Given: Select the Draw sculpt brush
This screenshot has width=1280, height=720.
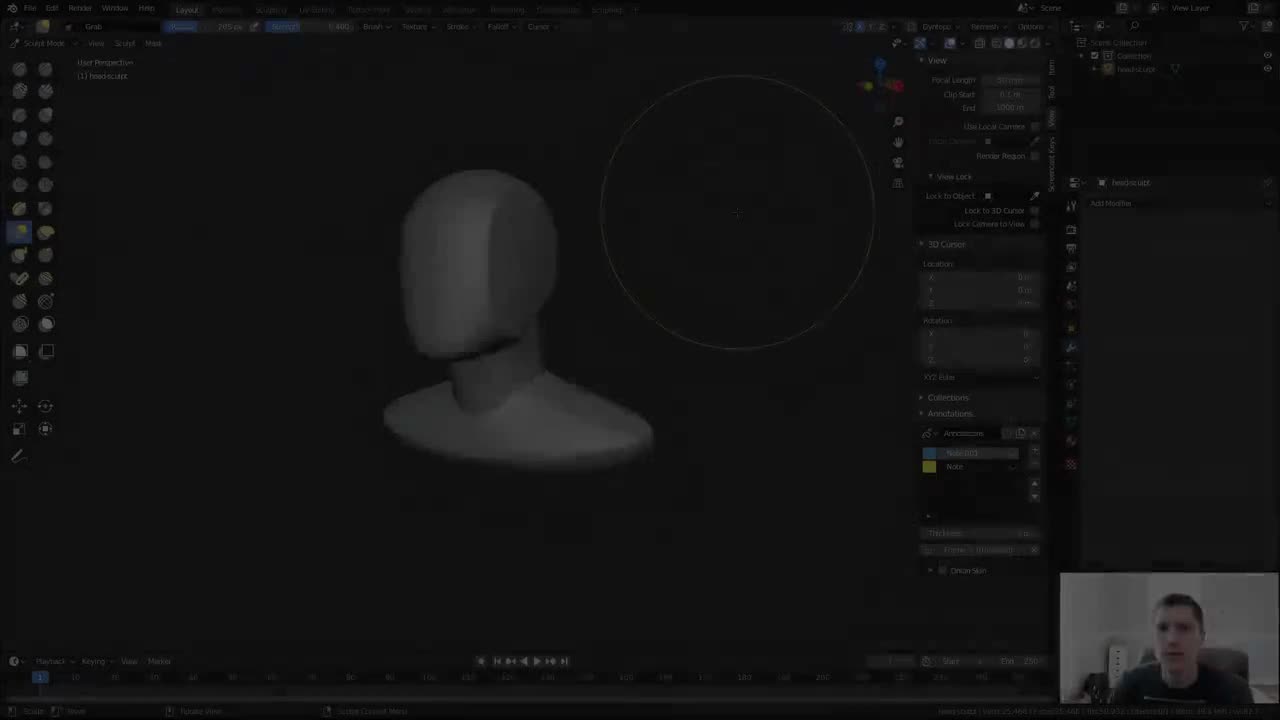Looking at the screenshot, I should point(20,68).
